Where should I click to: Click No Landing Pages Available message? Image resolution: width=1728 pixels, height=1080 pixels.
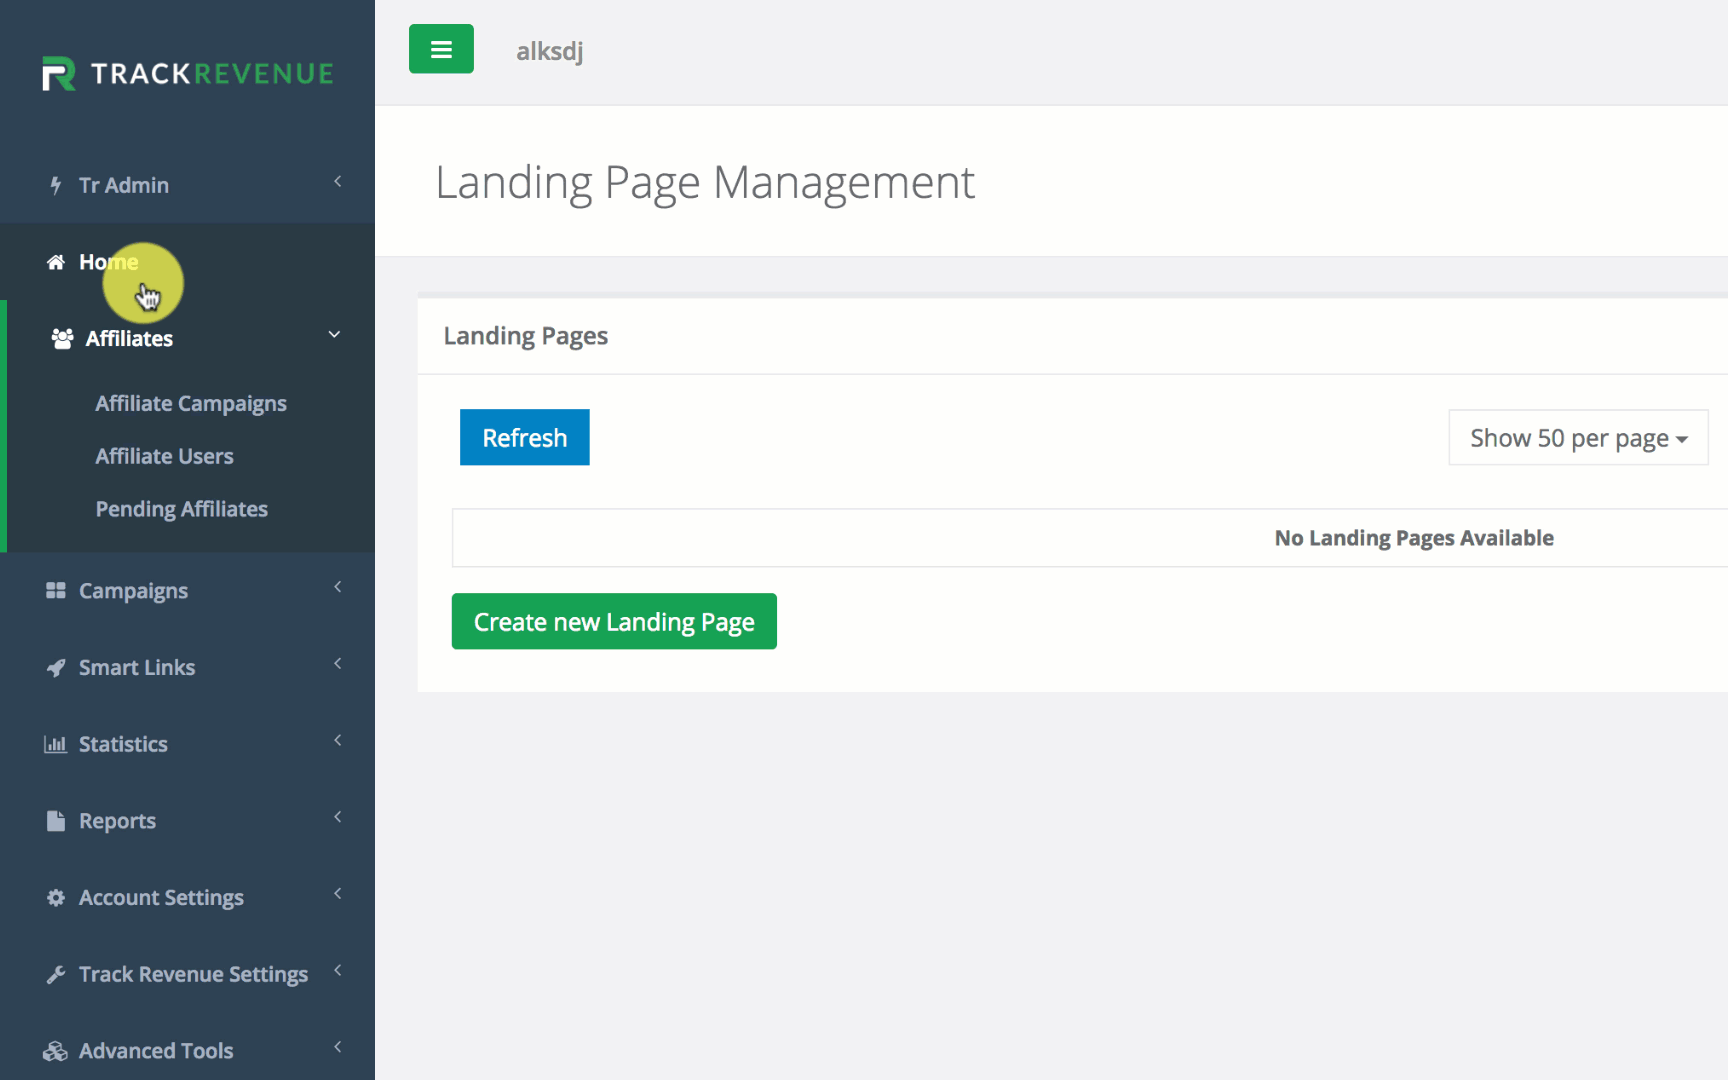point(1414,538)
